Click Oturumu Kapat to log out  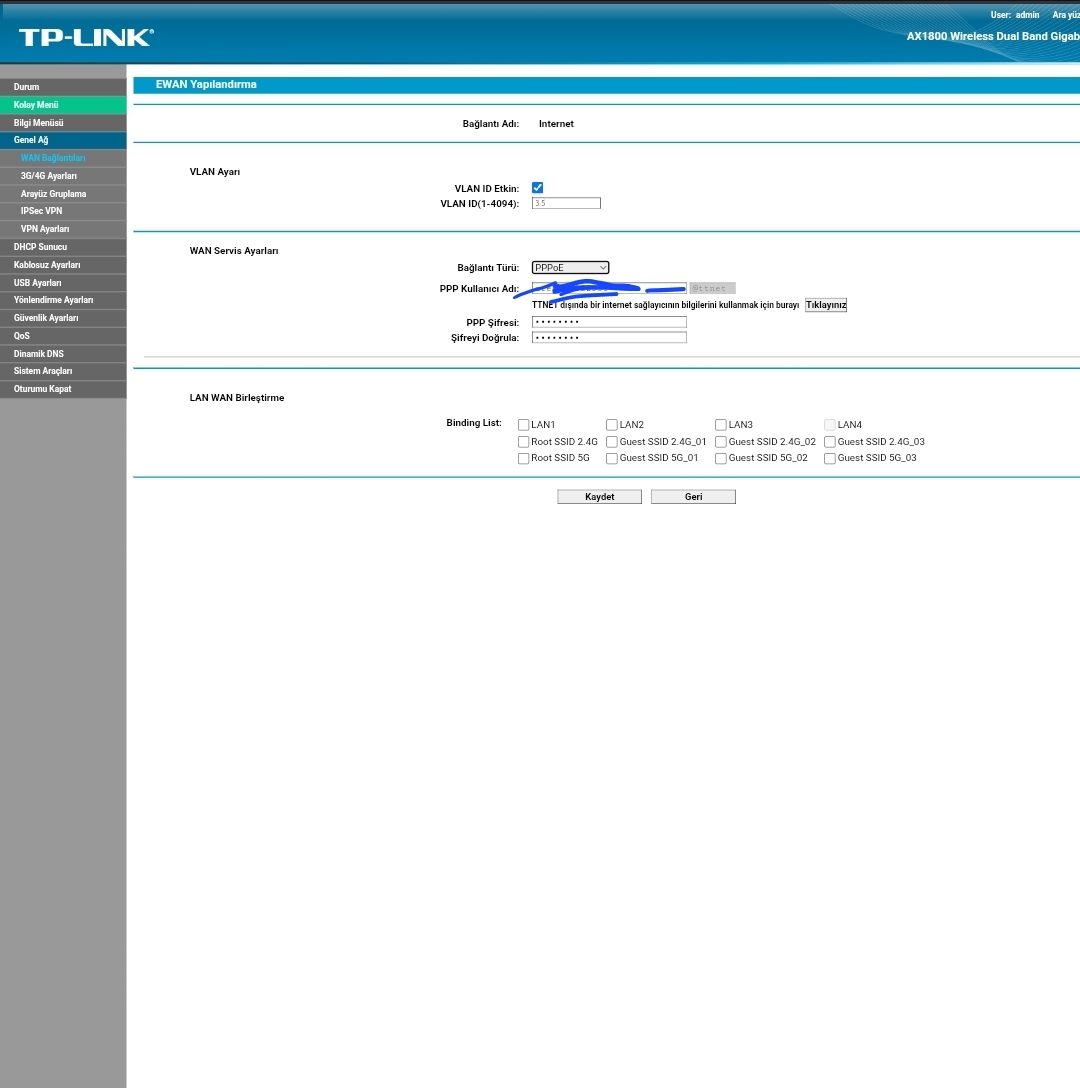coord(63,389)
